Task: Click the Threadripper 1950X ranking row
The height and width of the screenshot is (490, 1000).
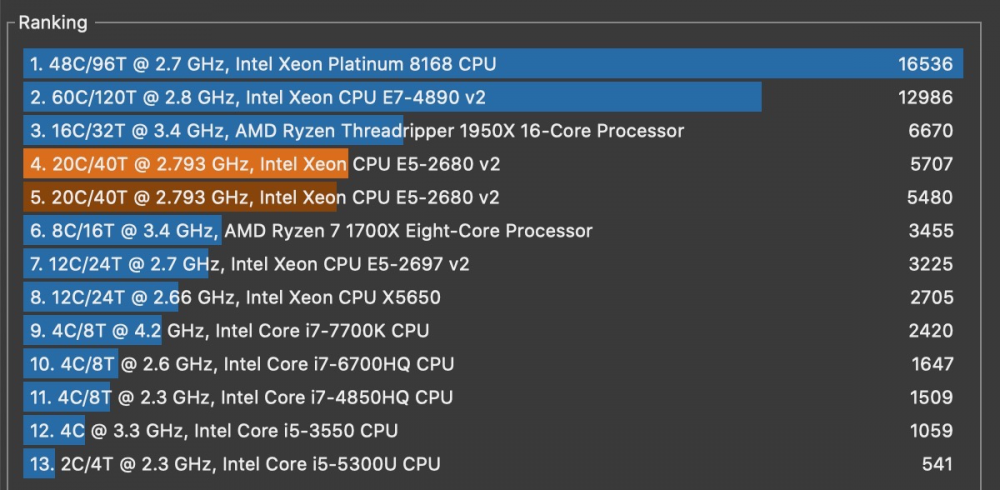Action: [x=493, y=131]
